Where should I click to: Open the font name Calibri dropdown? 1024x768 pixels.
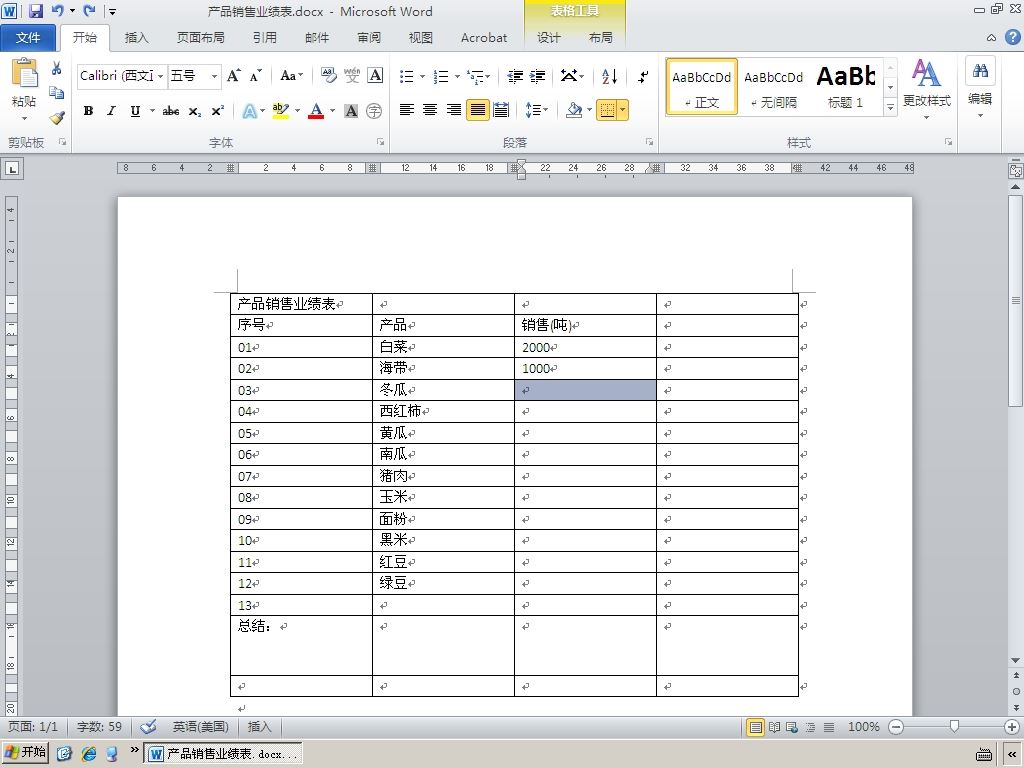coord(161,76)
